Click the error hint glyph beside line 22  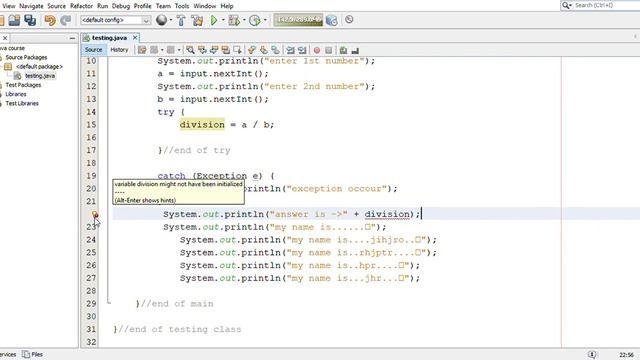[95, 214]
